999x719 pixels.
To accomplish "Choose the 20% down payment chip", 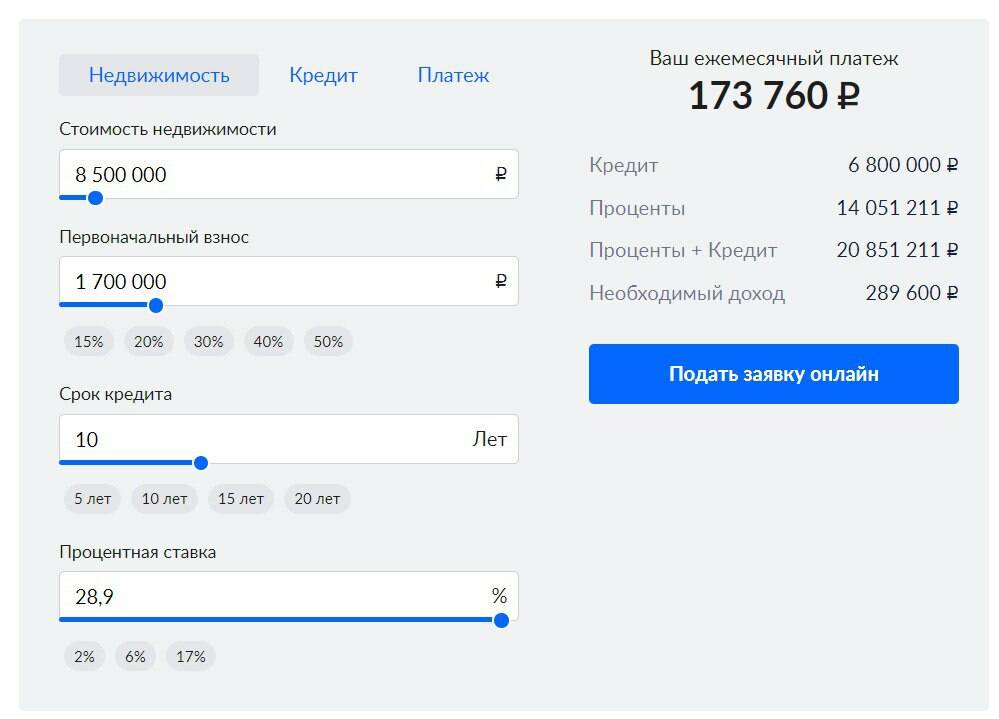I will [x=149, y=341].
